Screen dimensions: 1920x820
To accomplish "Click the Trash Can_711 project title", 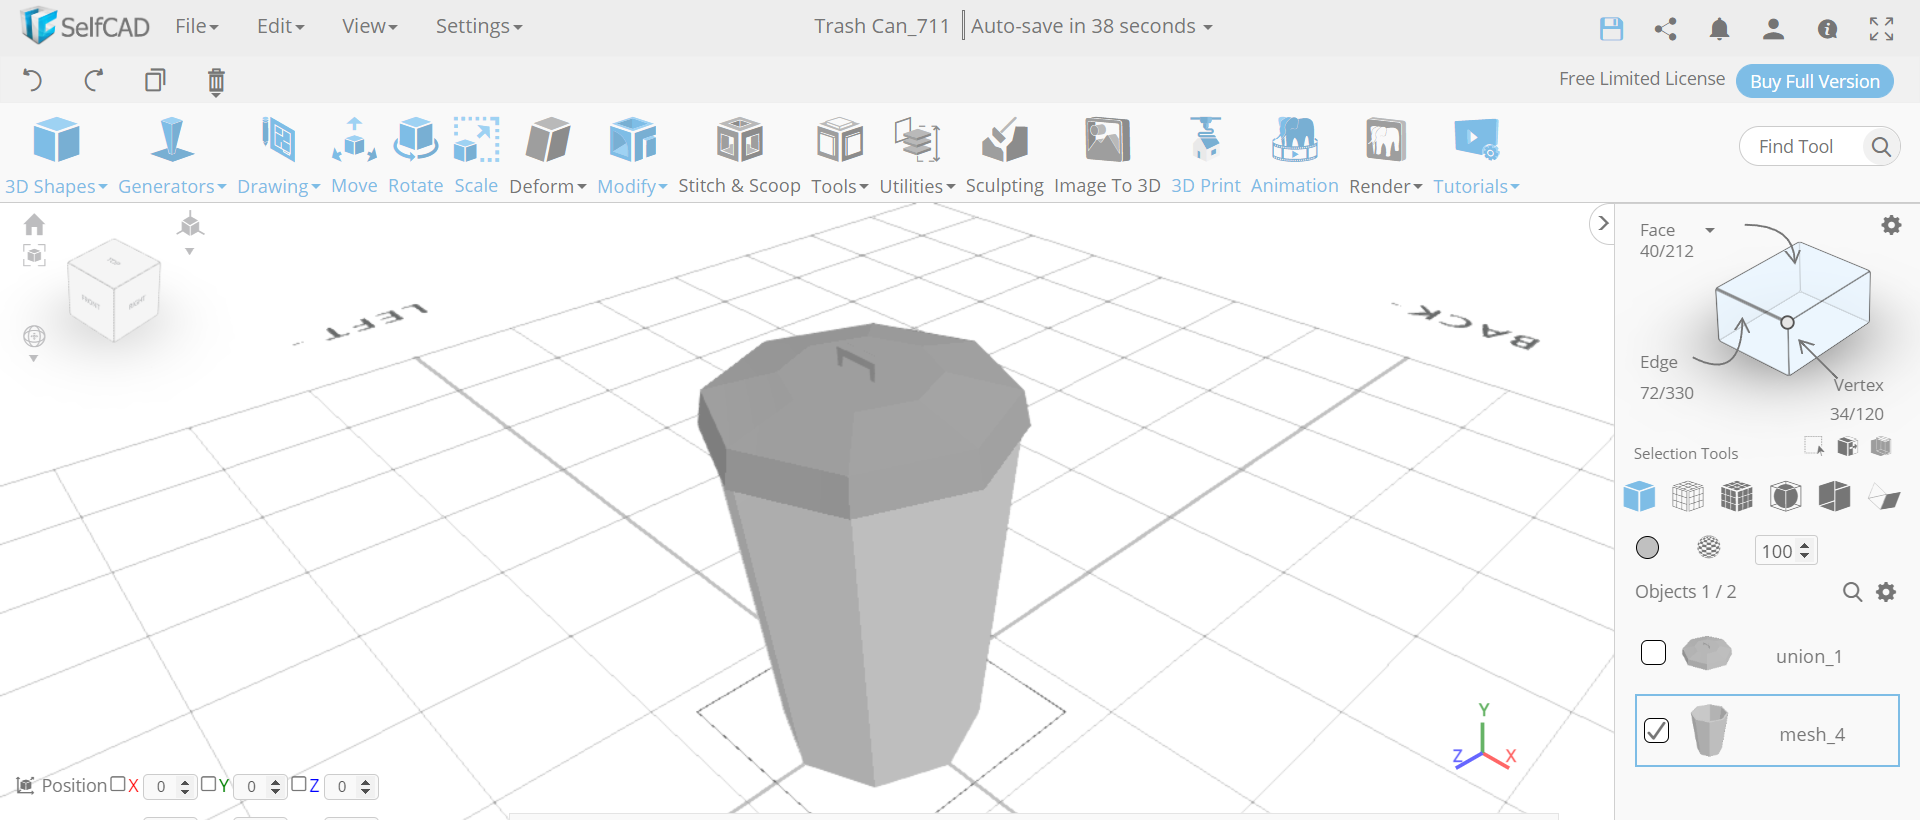I will [x=881, y=26].
